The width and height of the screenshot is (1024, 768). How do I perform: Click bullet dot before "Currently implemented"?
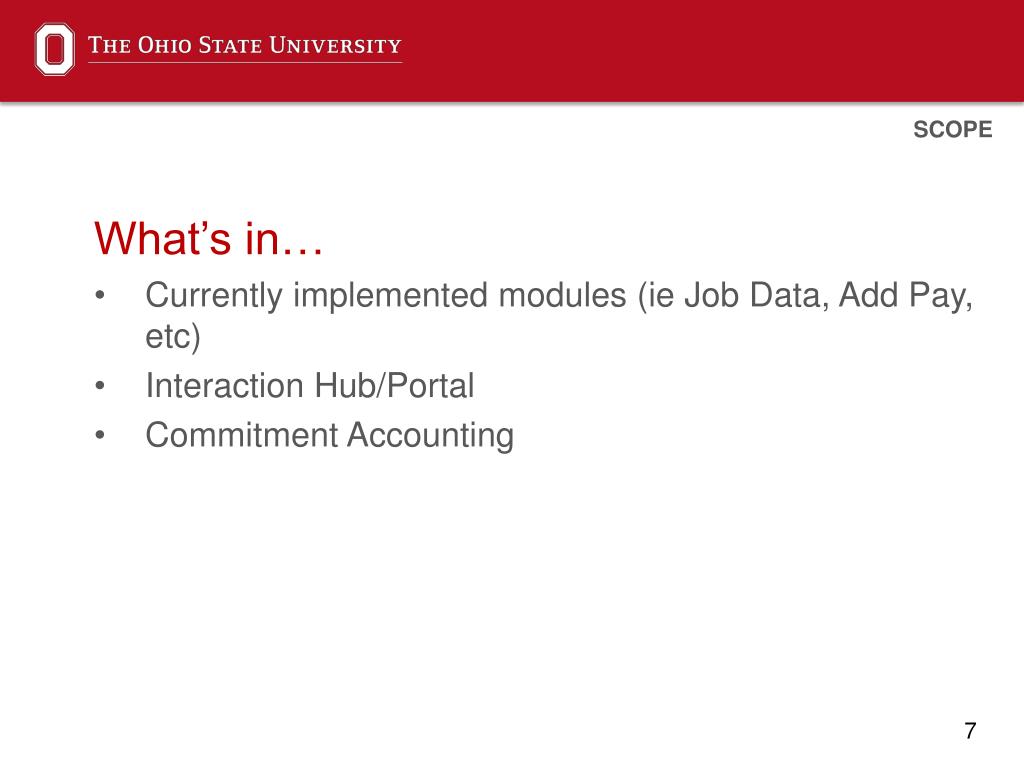click(x=100, y=295)
